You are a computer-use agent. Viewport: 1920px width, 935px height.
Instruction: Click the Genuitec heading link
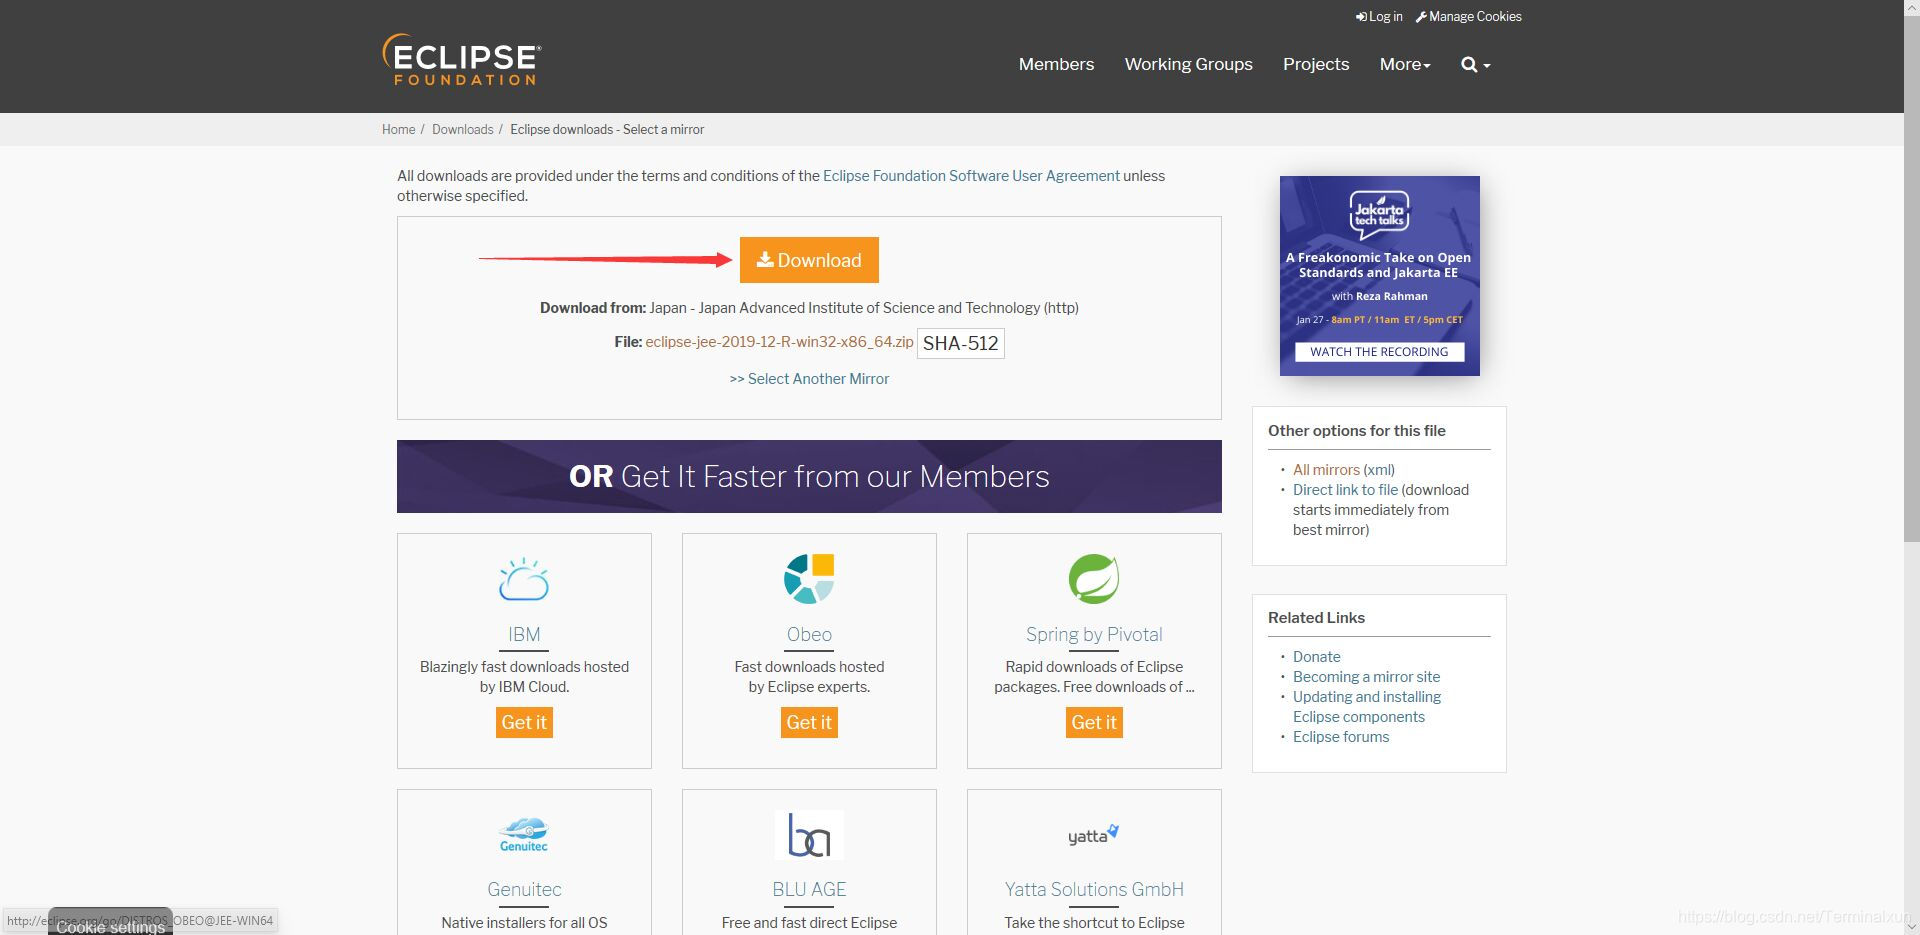[524, 889]
